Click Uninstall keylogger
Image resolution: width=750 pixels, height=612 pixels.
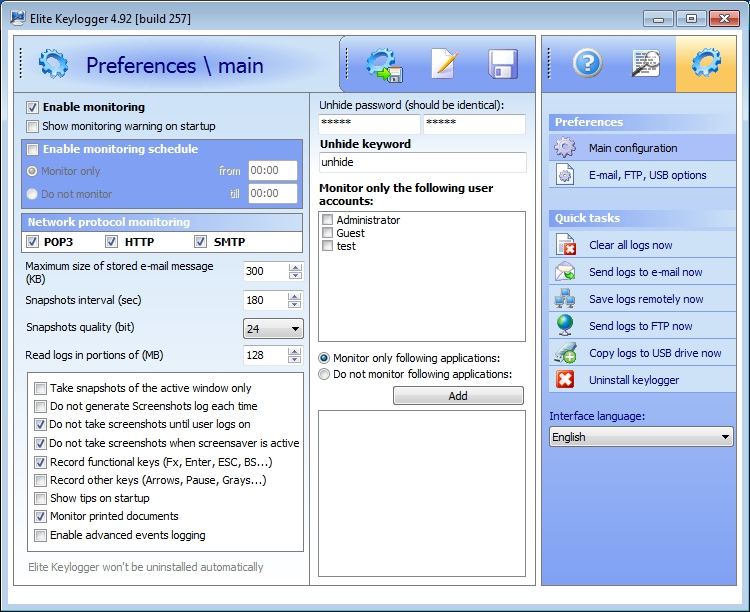click(x=642, y=379)
